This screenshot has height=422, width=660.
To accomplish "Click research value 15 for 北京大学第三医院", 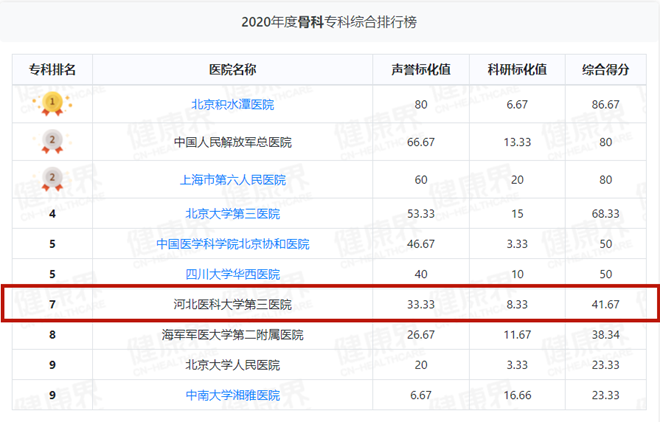I will point(517,214).
